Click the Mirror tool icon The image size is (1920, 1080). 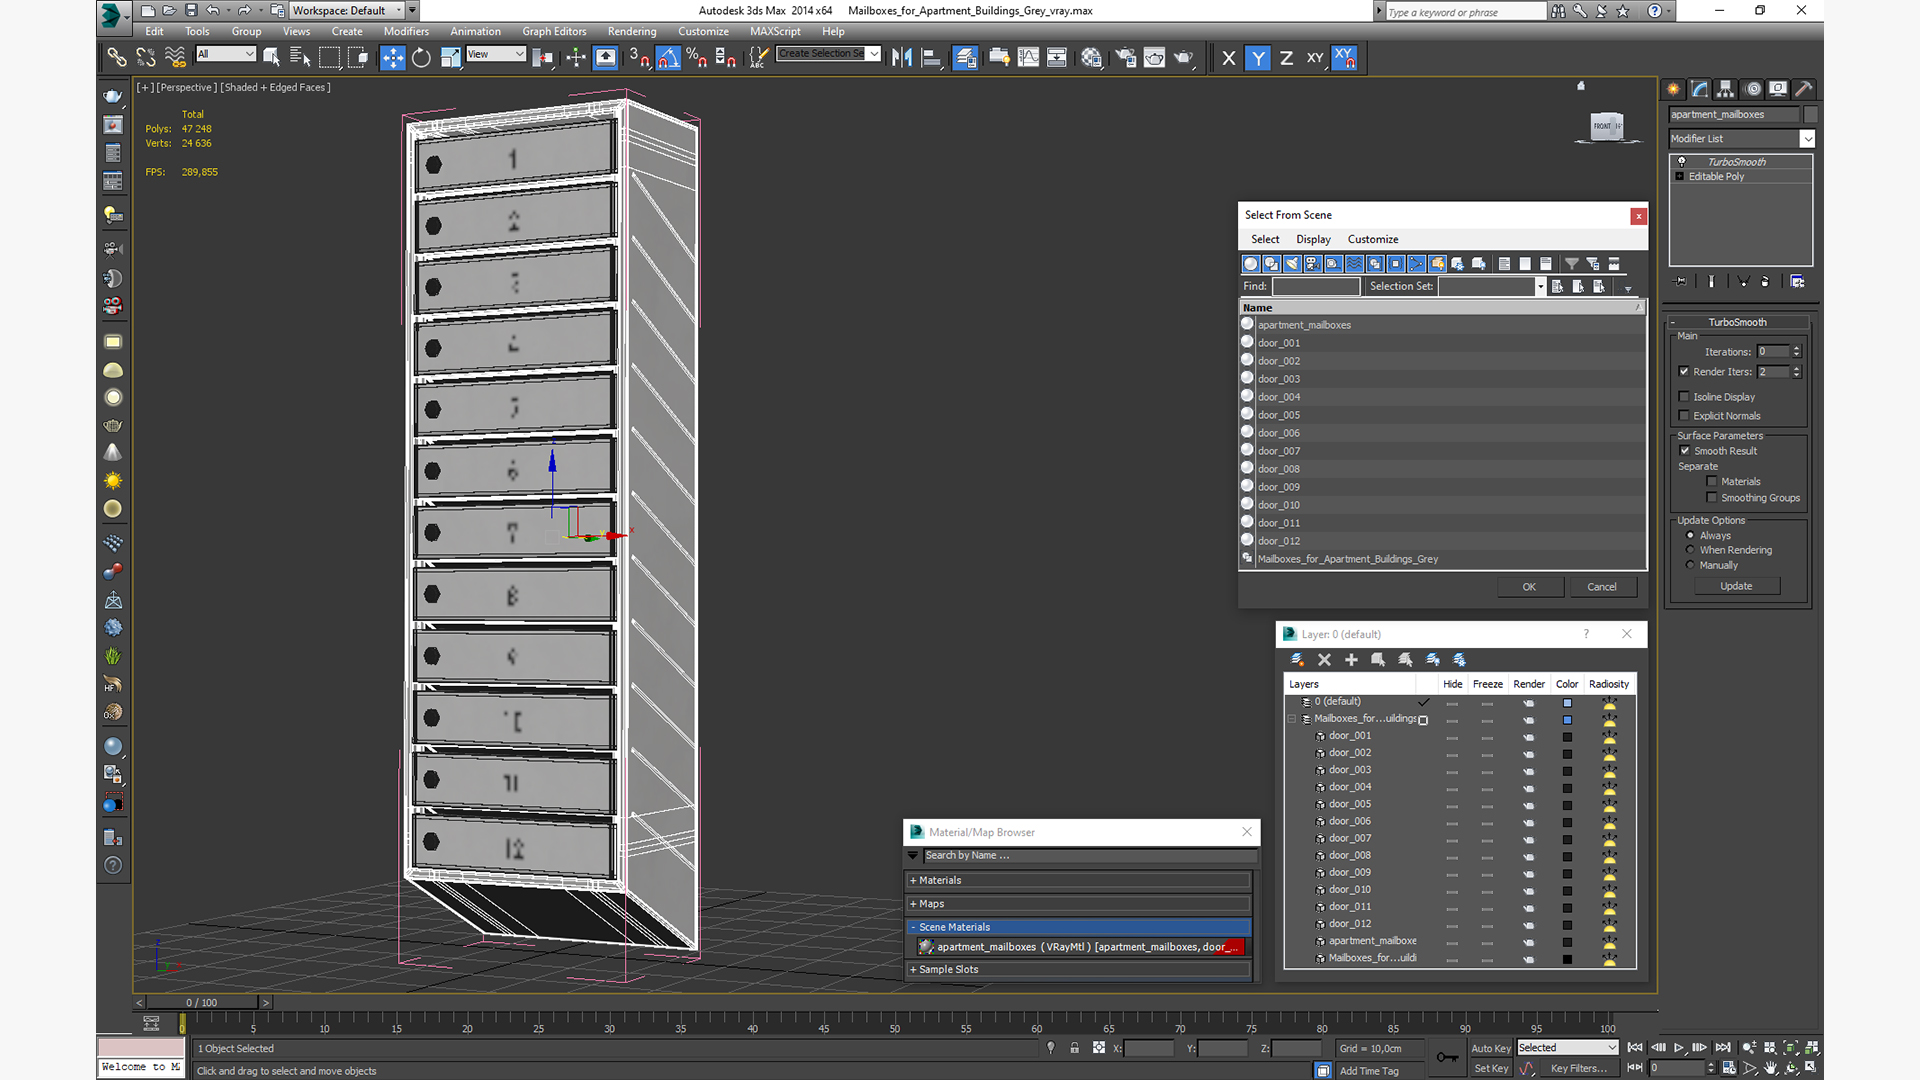pos(902,58)
